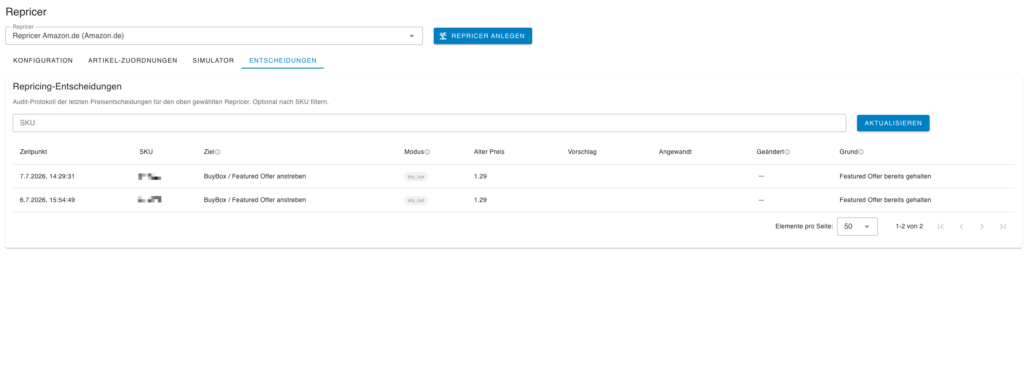Open the Elemente pro Seite dropdown

pos(857,227)
